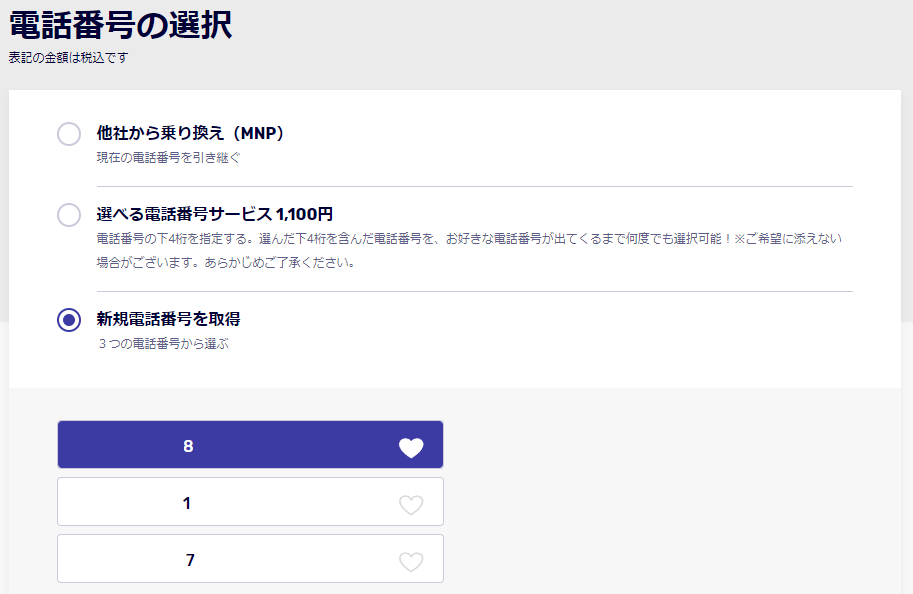913x594 pixels.
Task: Click the digit 7 inside the bottom button
Action: point(190,560)
